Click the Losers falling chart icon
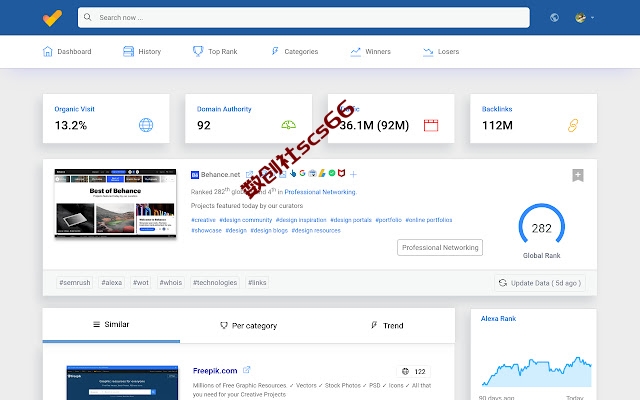640x400 pixels. click(x=428, y=52)
